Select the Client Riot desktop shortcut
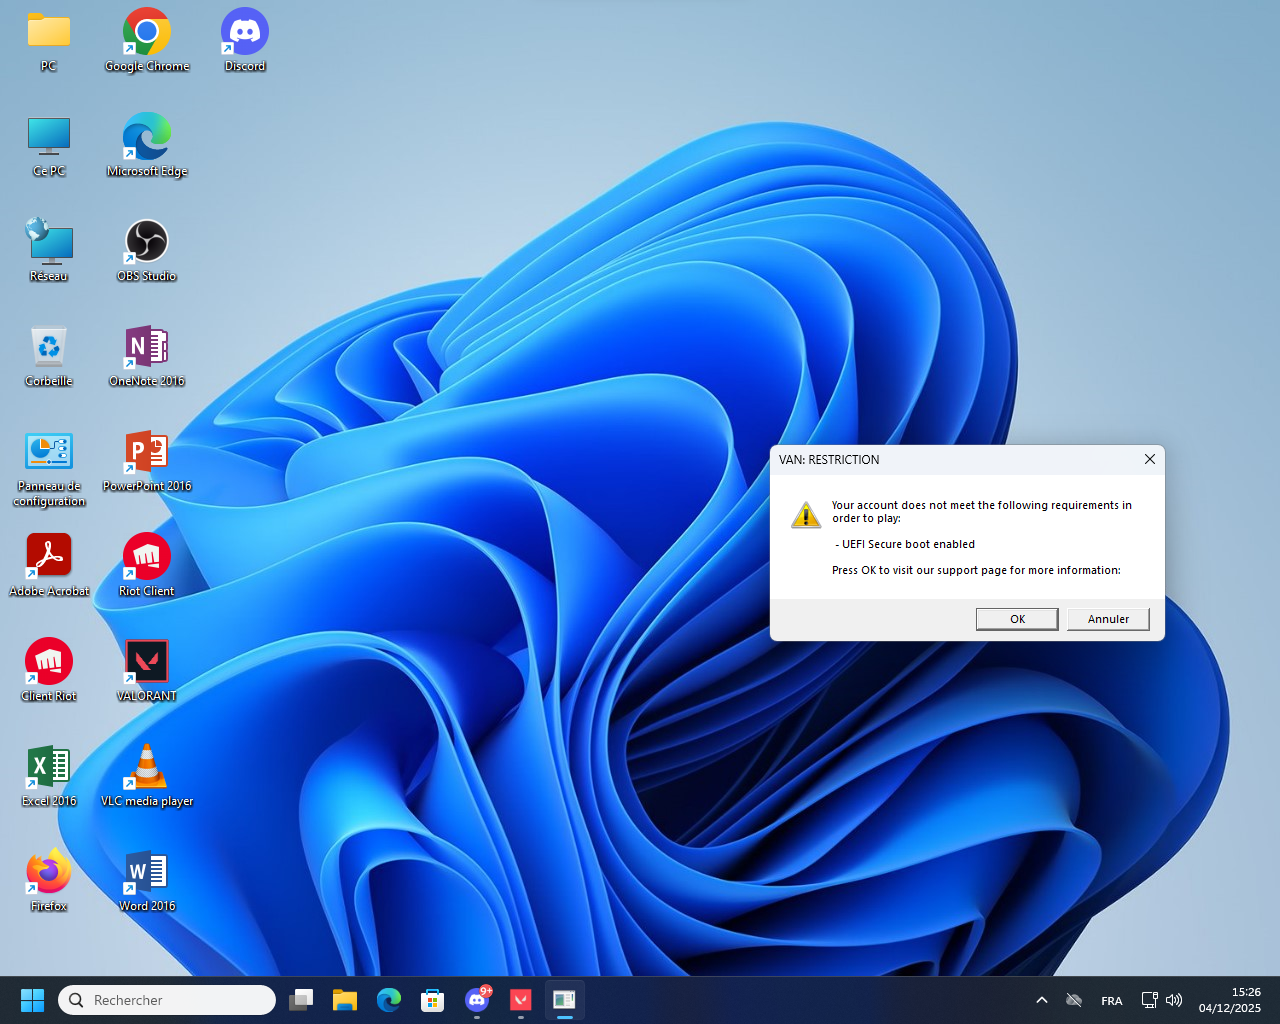Screen dimensions: 1280x1024 [x=49, y=671]
